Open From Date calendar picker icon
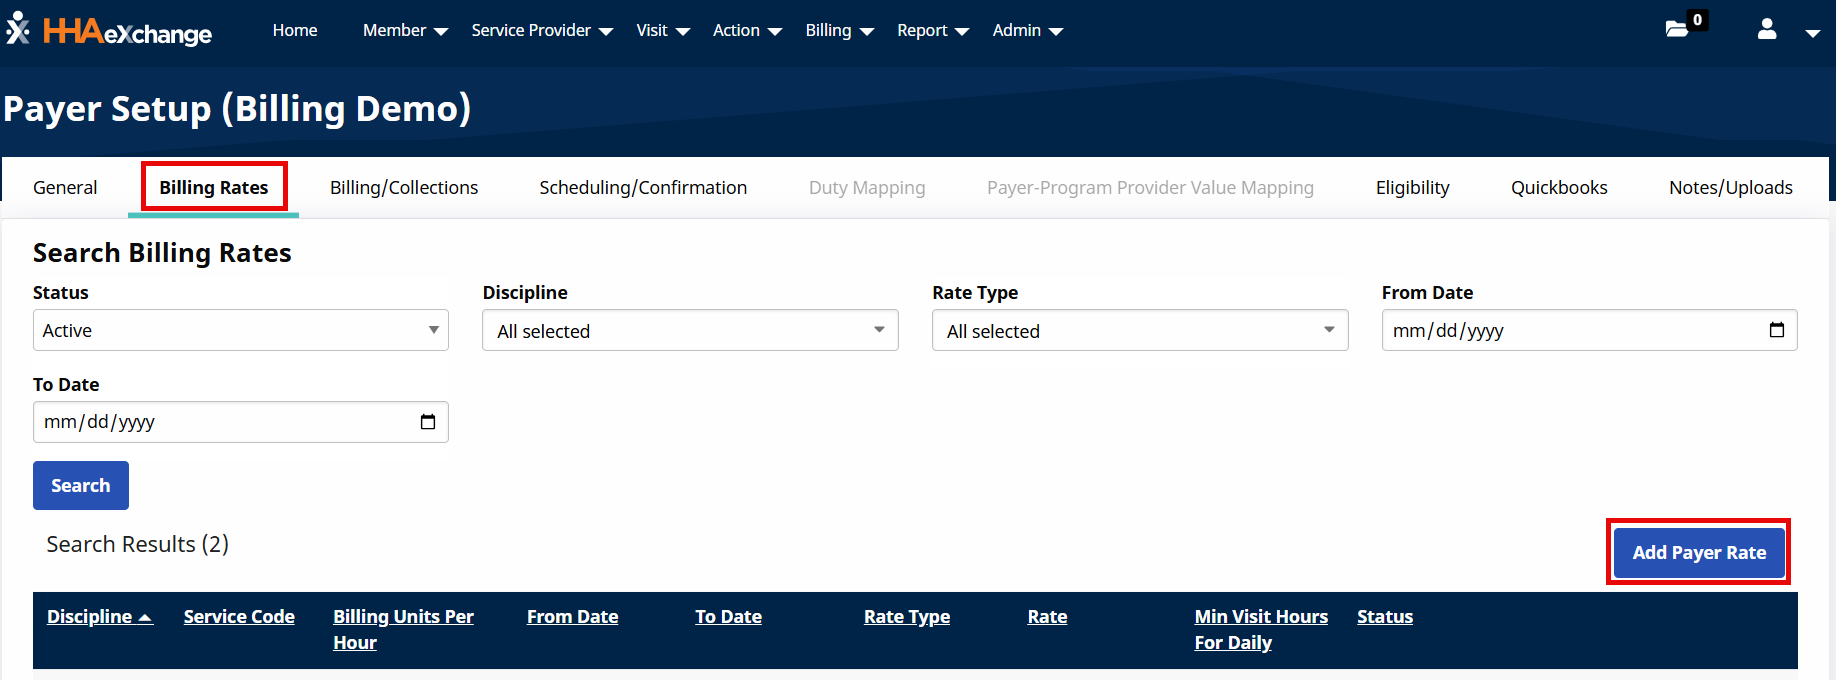This screenshot has width=1836, height=680. (1776, 330)
